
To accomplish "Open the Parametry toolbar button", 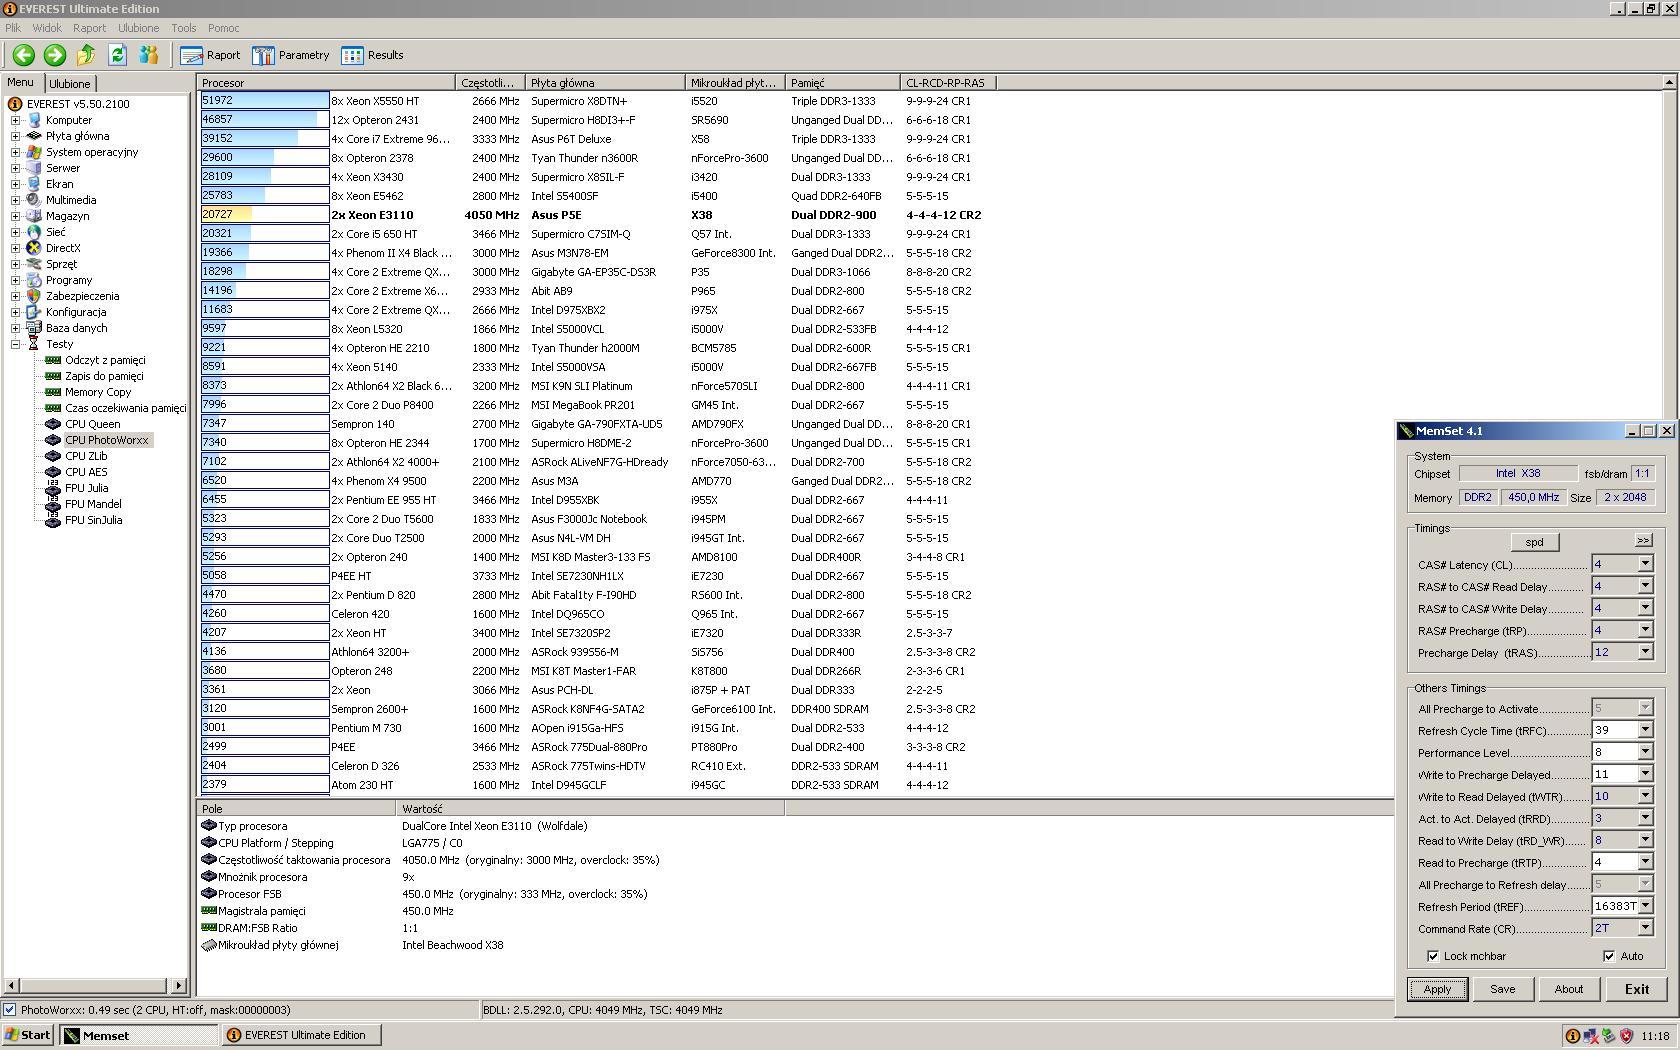I will click(x=290, y=56).
